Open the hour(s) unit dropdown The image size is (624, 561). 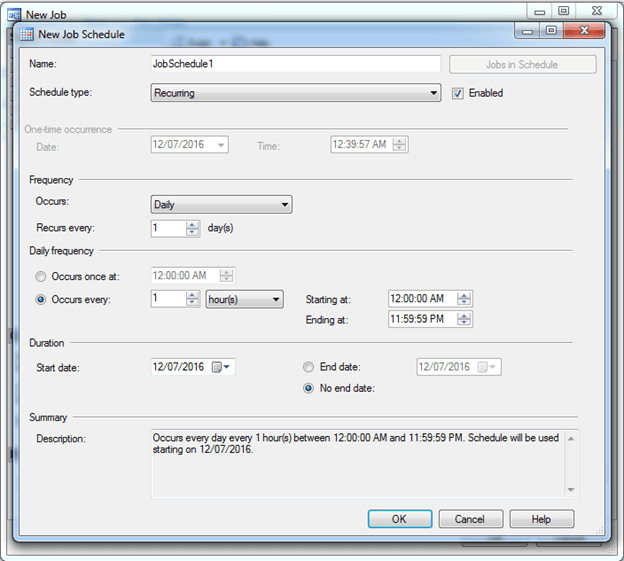coord(244,299)
